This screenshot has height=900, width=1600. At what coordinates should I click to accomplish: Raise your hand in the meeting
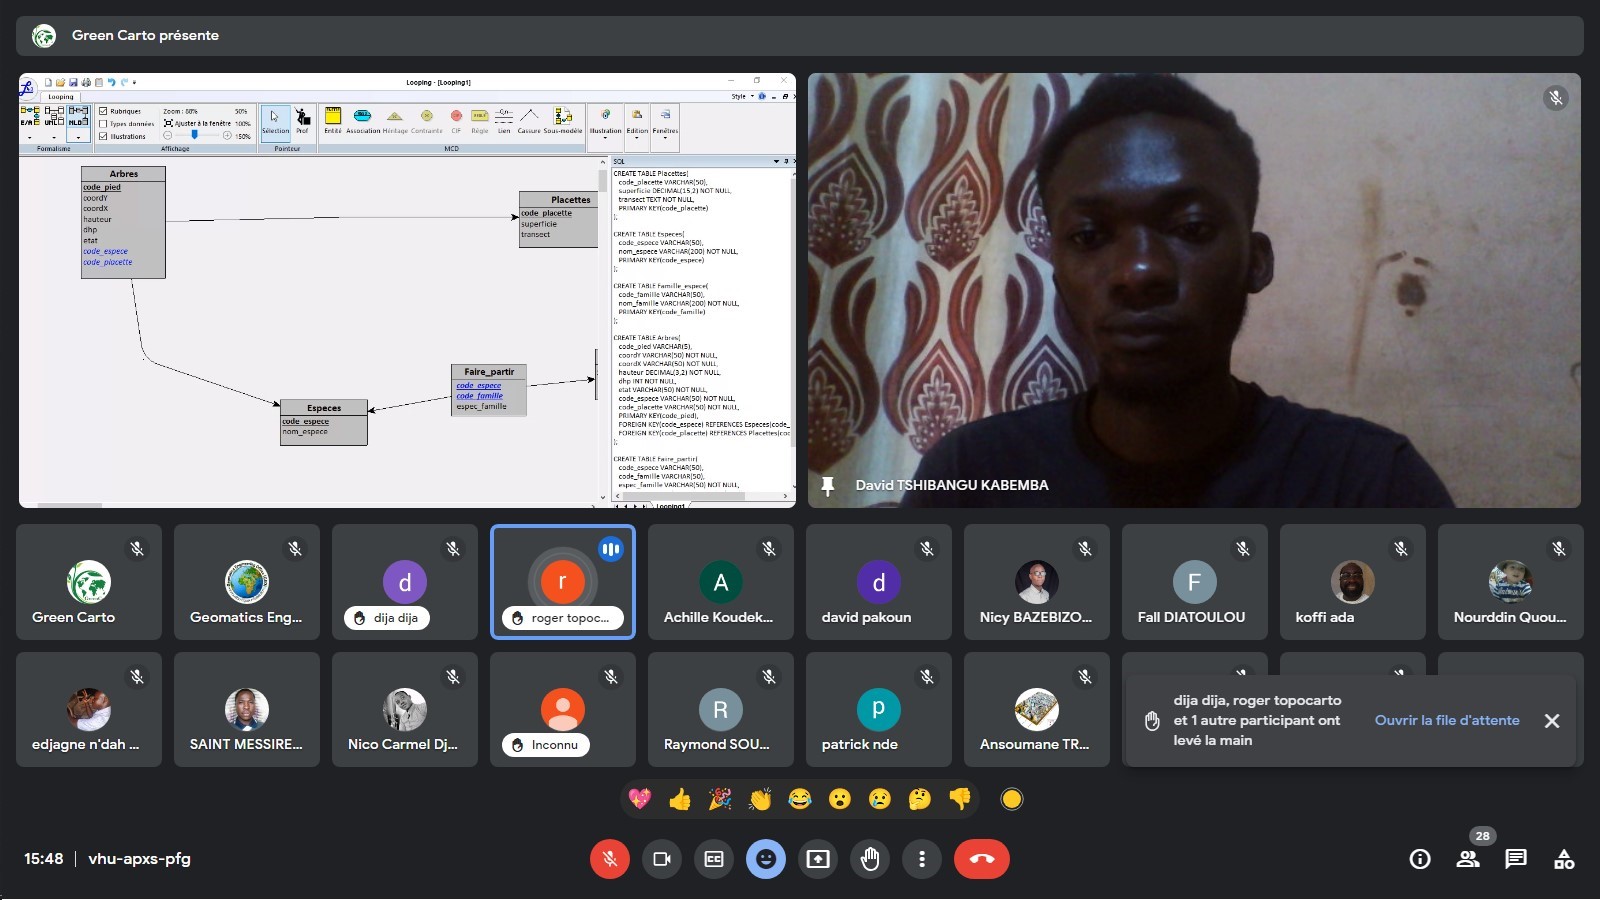[870, 859]
